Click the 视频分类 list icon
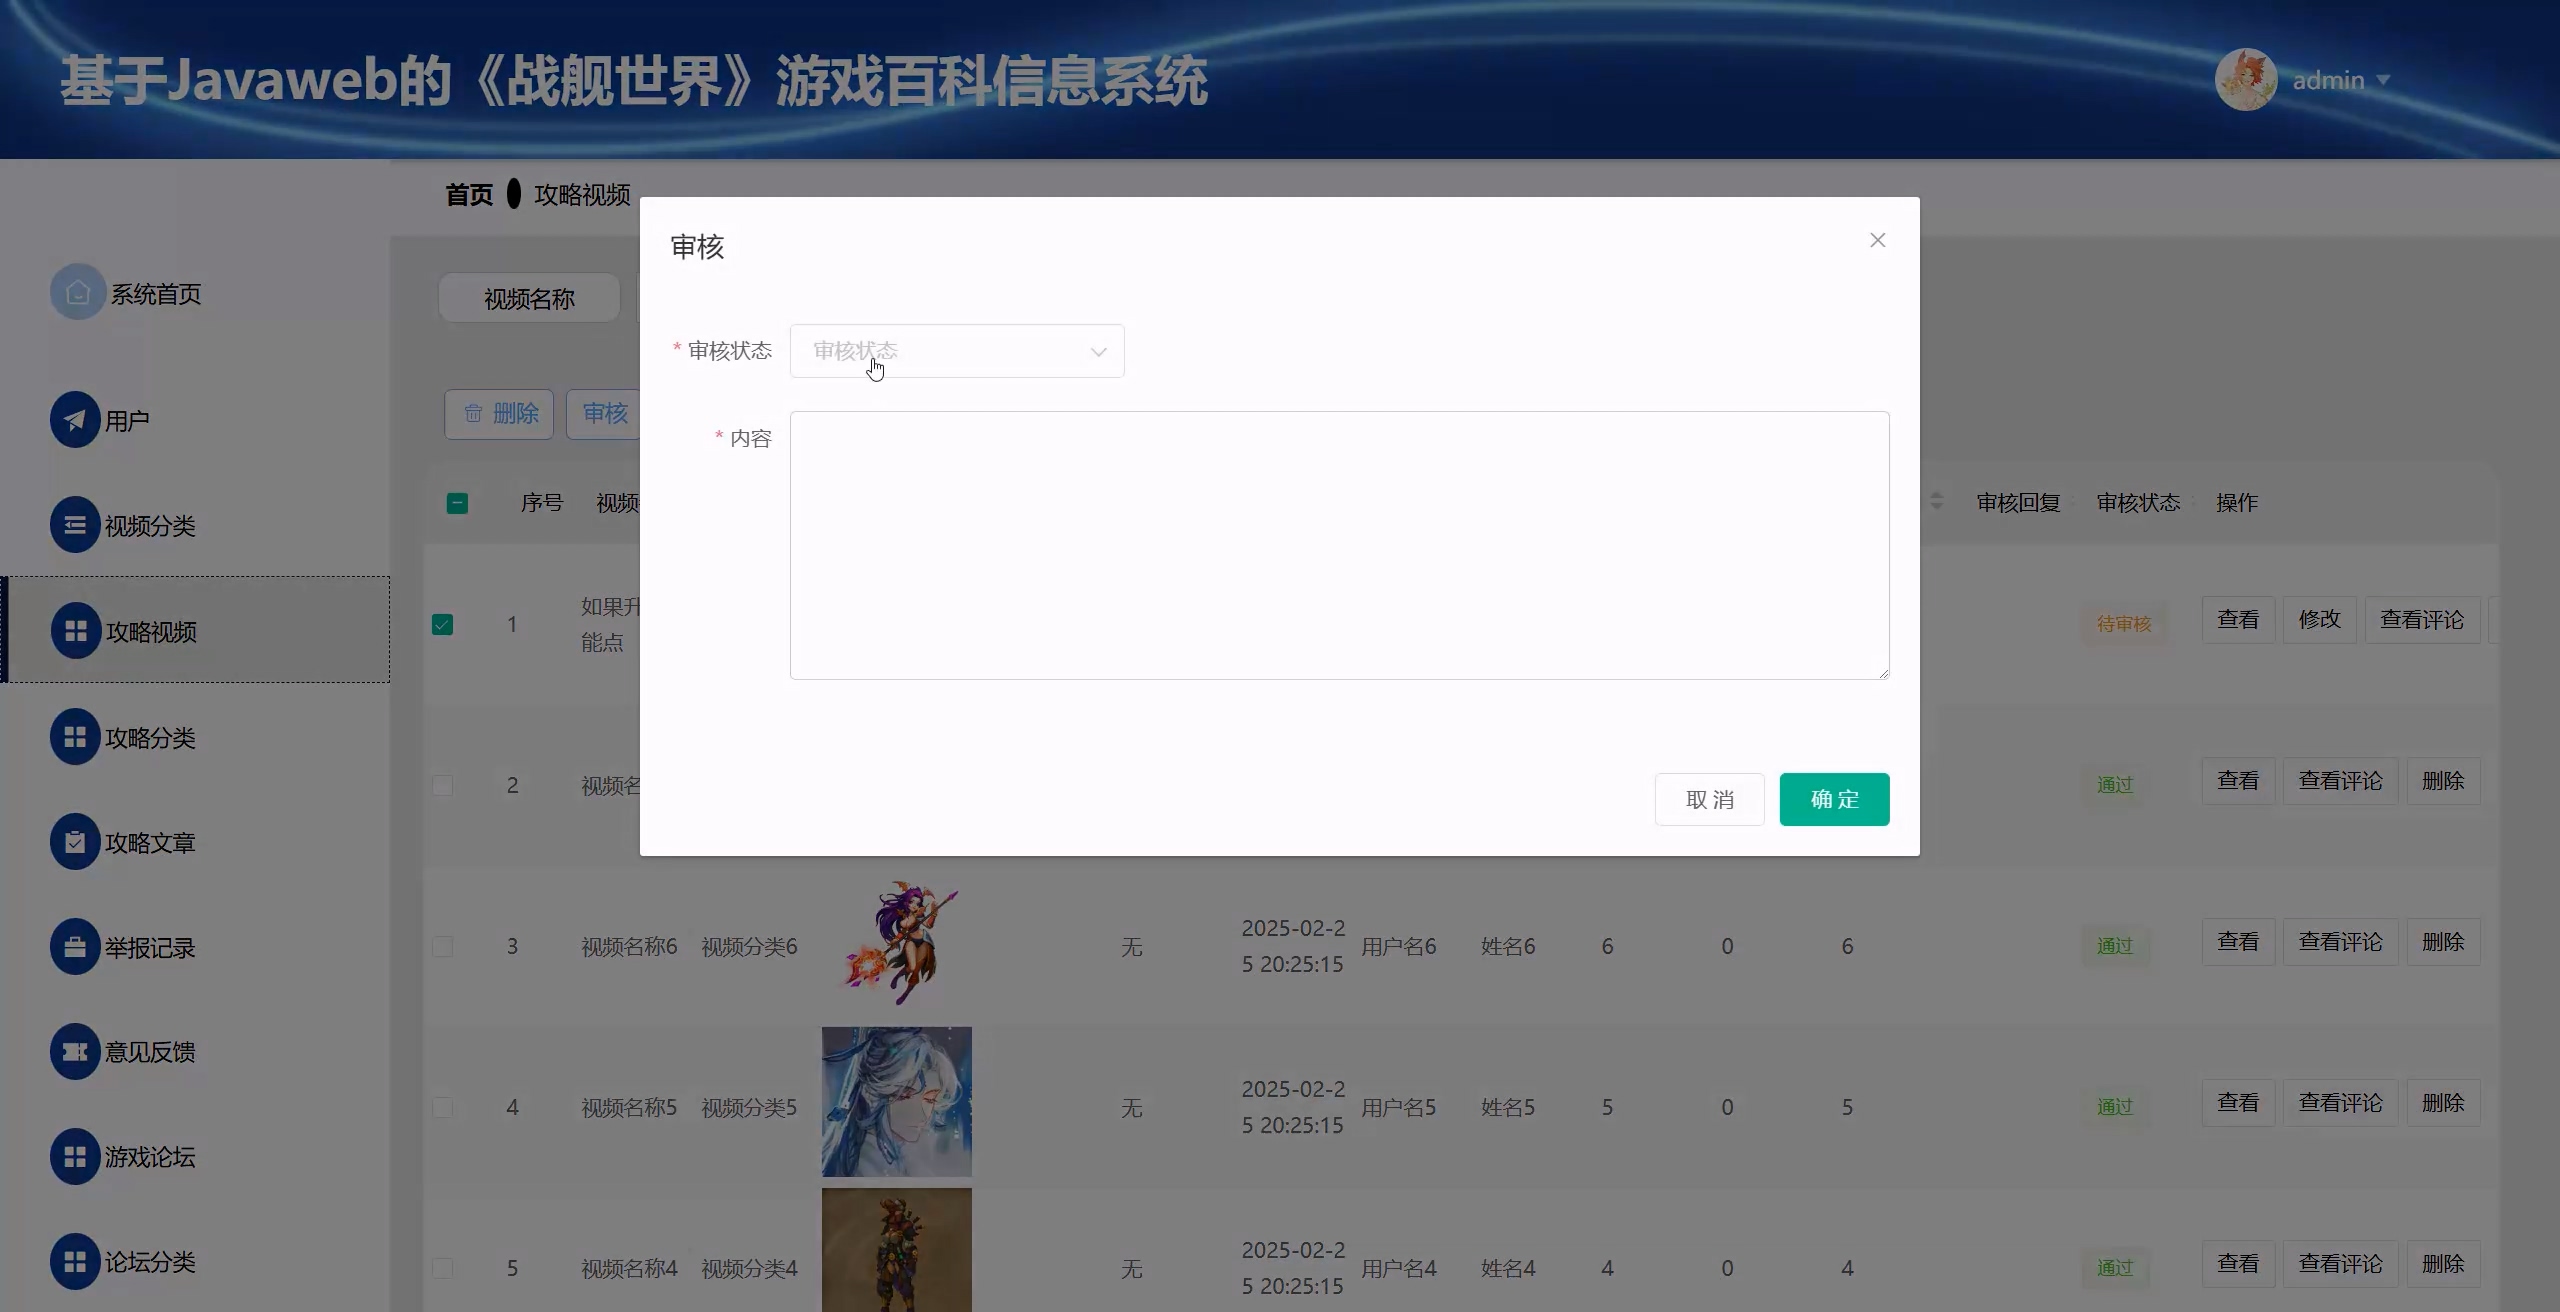This screenshot has width=2560, height=1312. click(75, 525)
